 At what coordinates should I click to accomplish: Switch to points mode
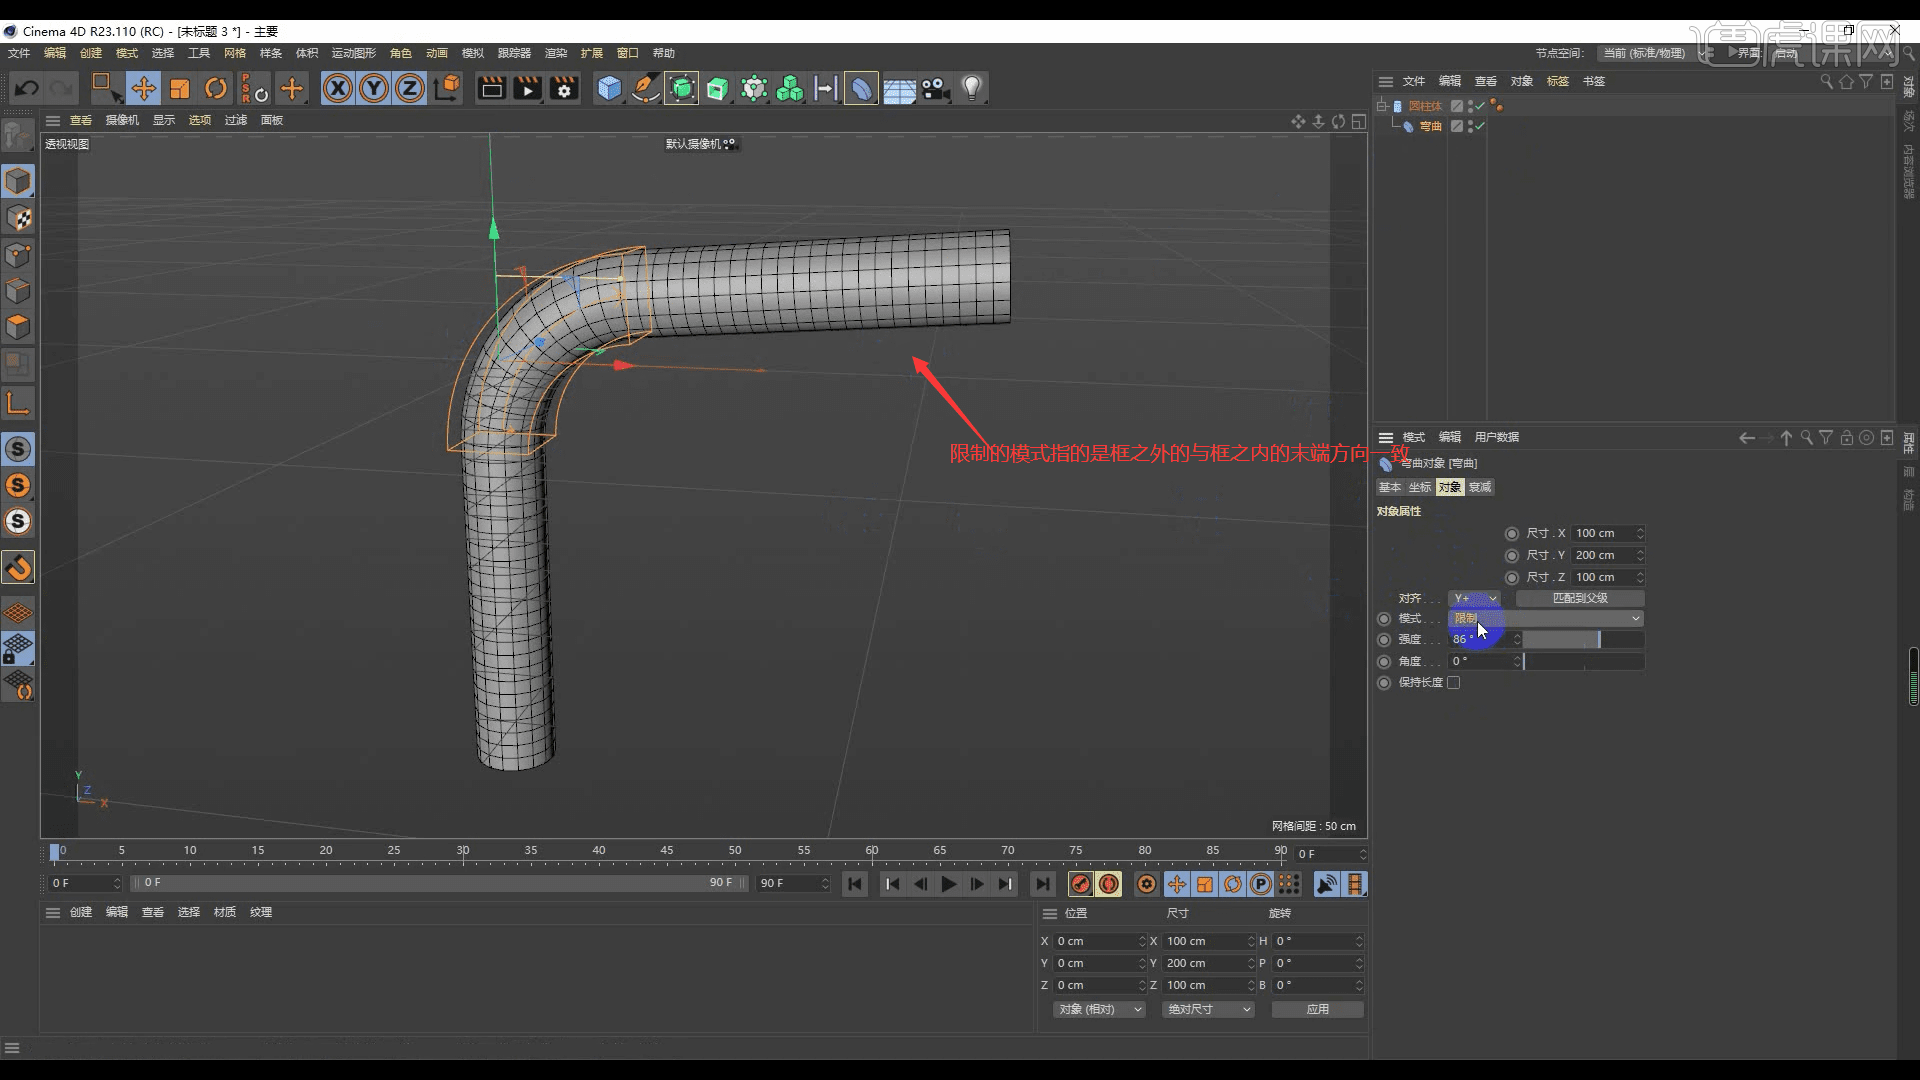click(18, 254)
